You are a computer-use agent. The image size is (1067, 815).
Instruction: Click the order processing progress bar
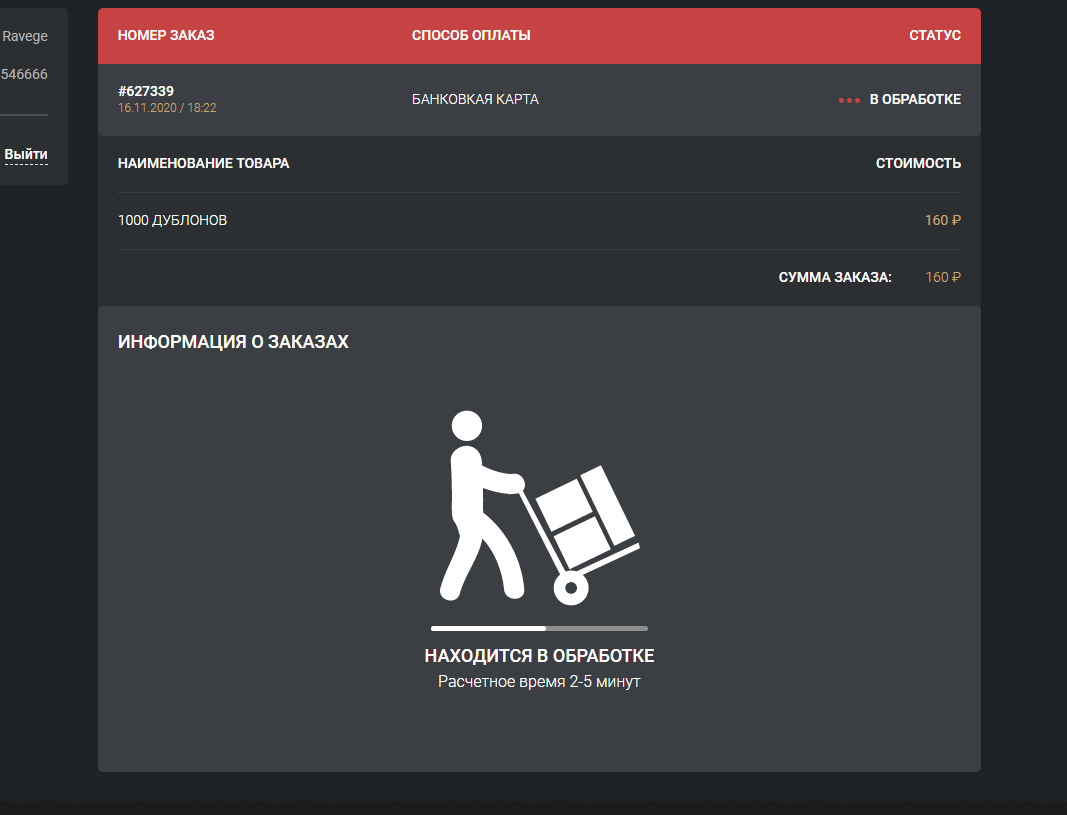point(539,628)
